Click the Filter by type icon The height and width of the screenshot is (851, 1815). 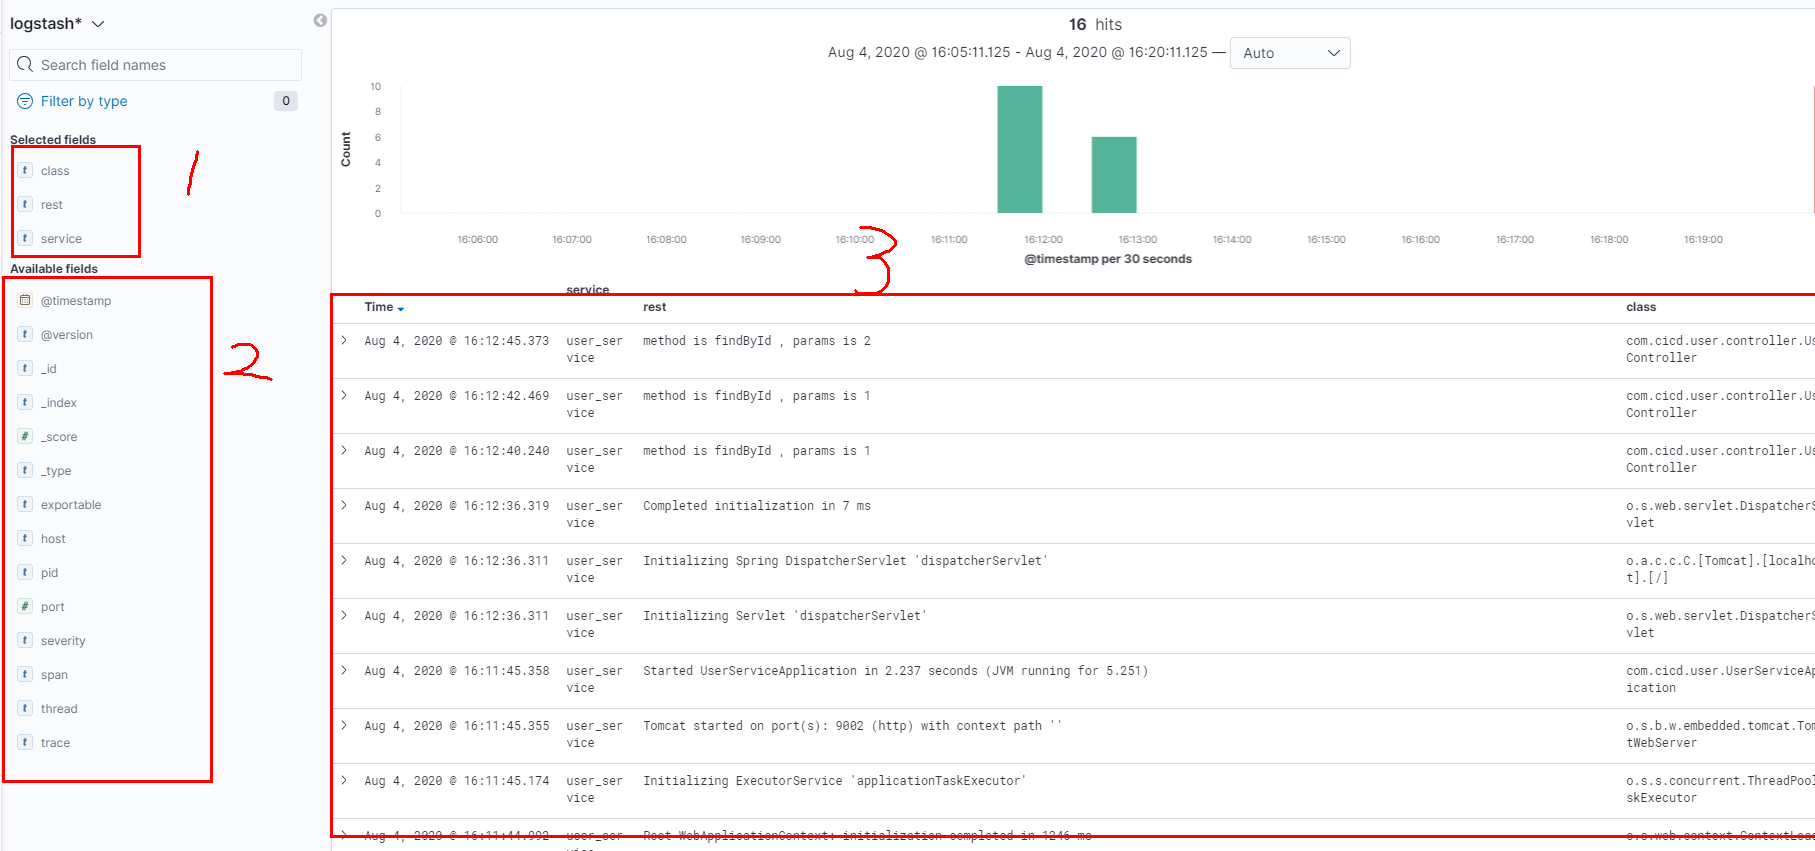tap(25, 101)
